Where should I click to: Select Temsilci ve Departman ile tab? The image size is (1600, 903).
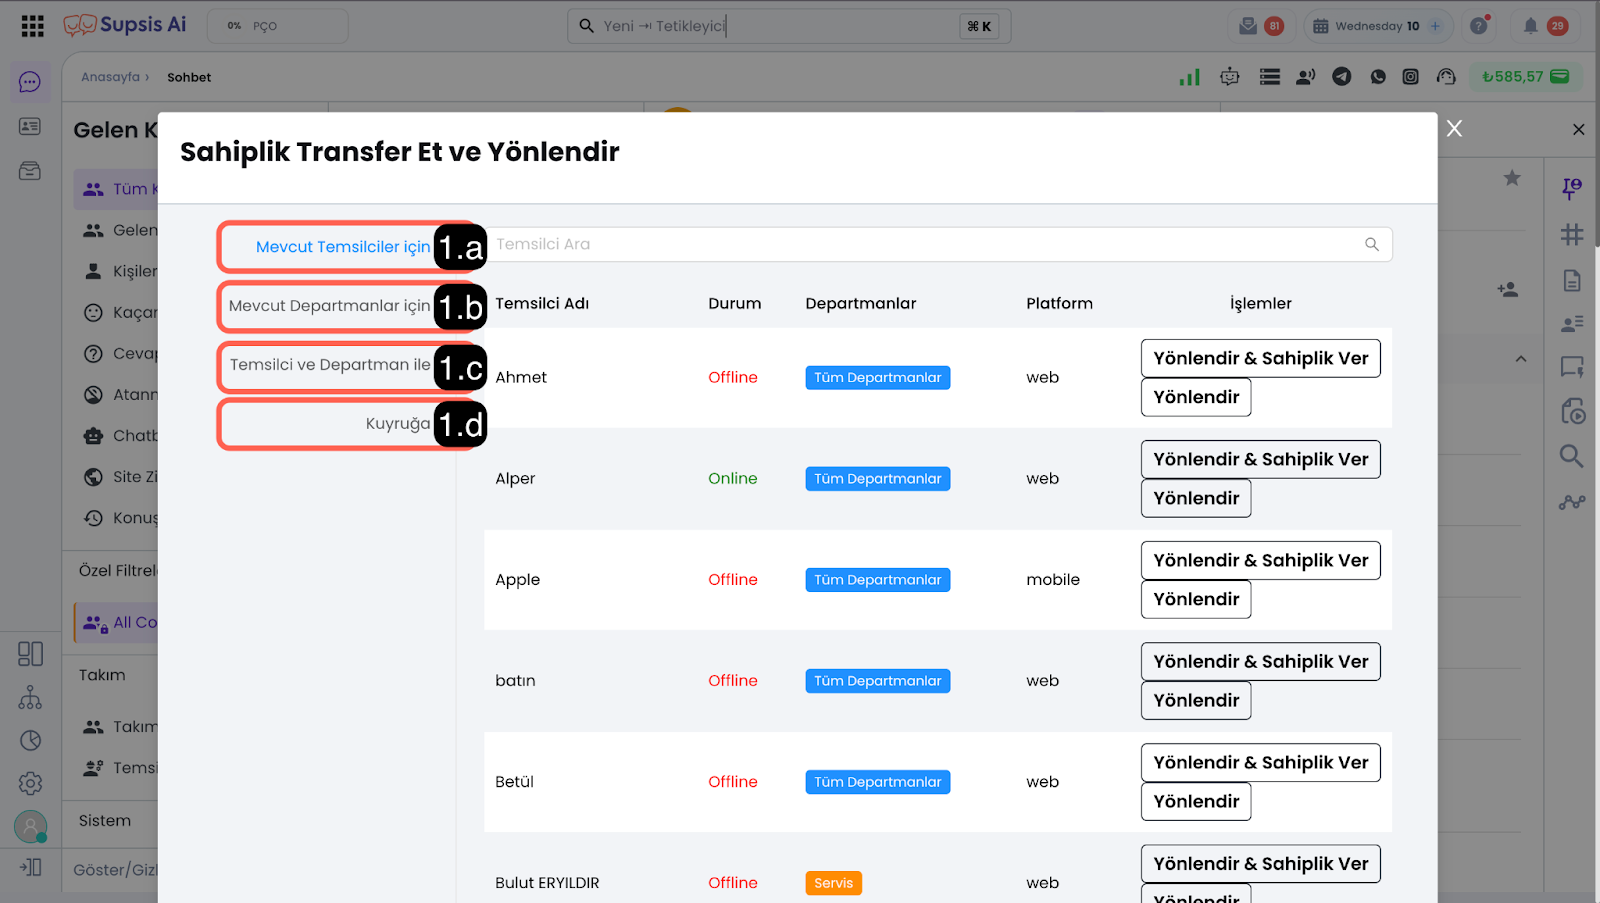pos(330,365)
